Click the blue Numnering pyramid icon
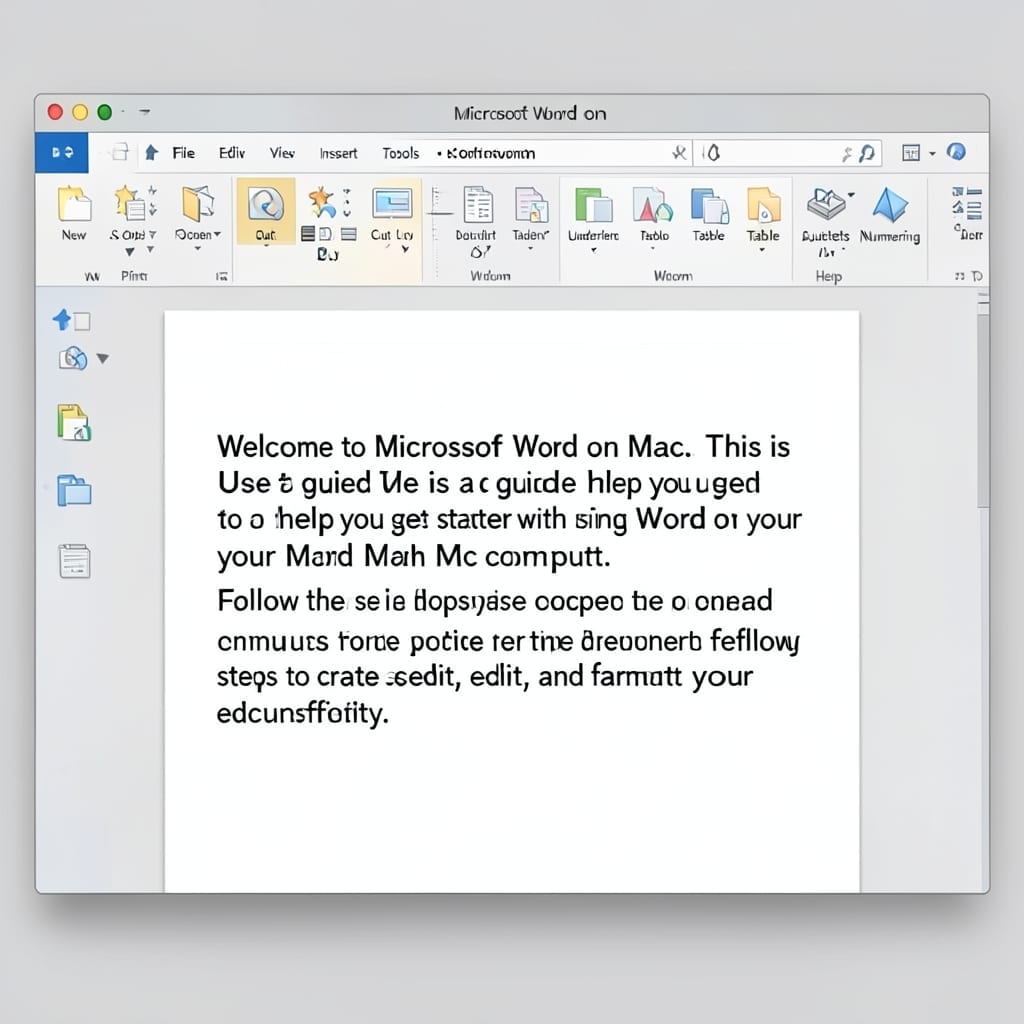1024x1024 pixels. [x=890, y=204]
